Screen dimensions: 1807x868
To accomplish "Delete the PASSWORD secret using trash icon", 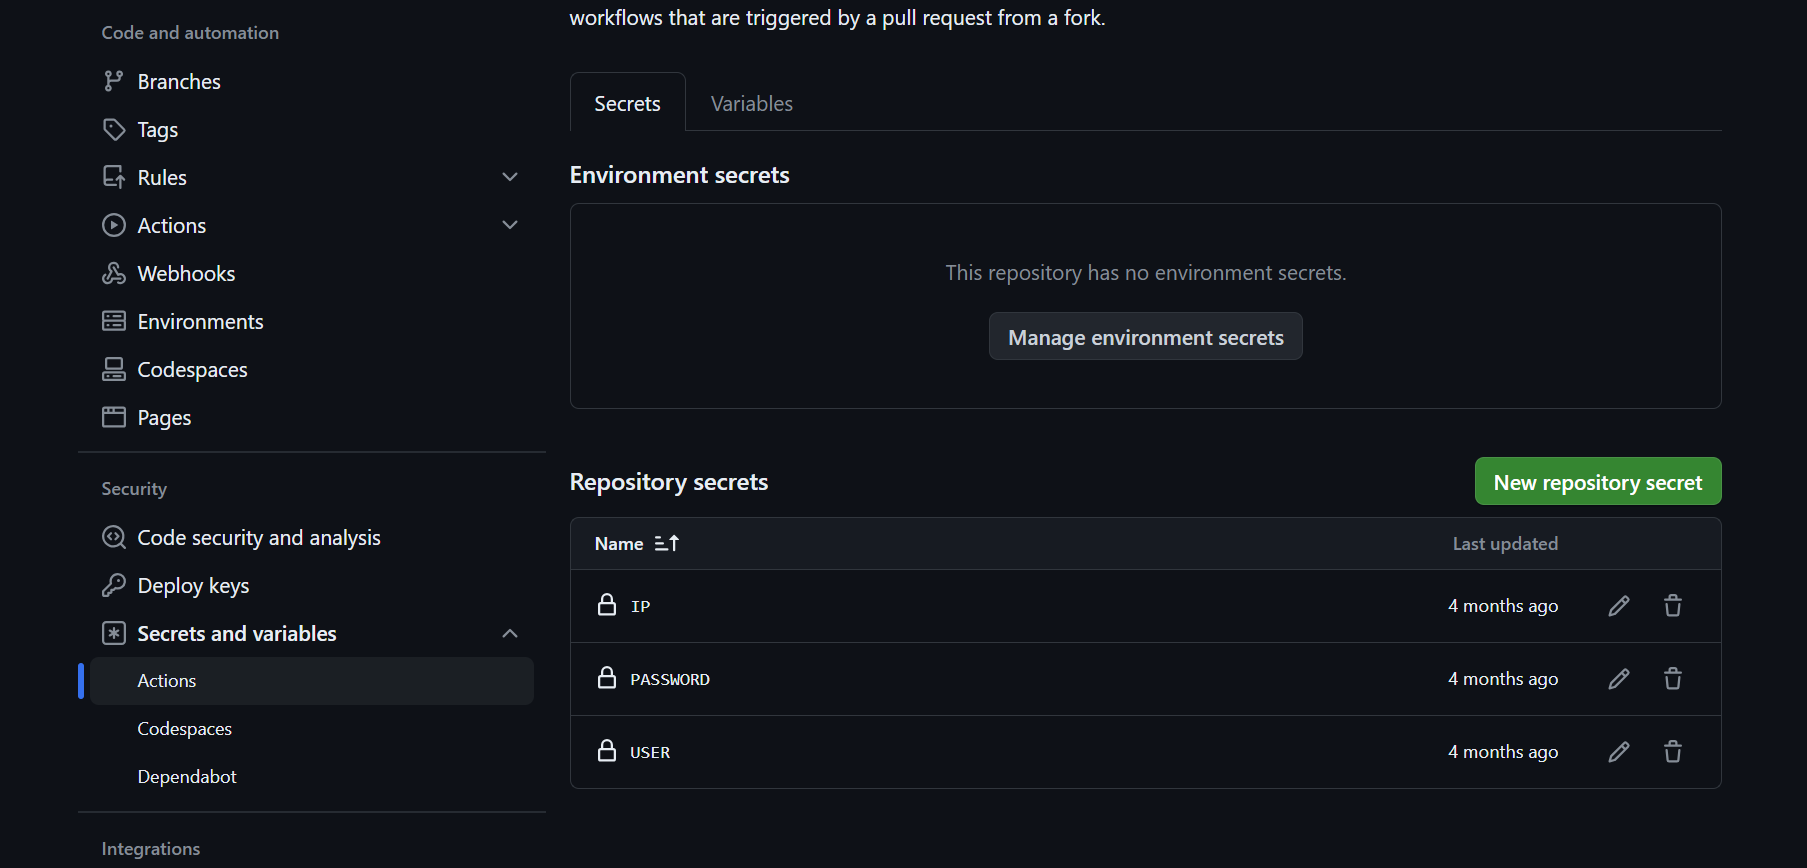I will click(1672, 679).
